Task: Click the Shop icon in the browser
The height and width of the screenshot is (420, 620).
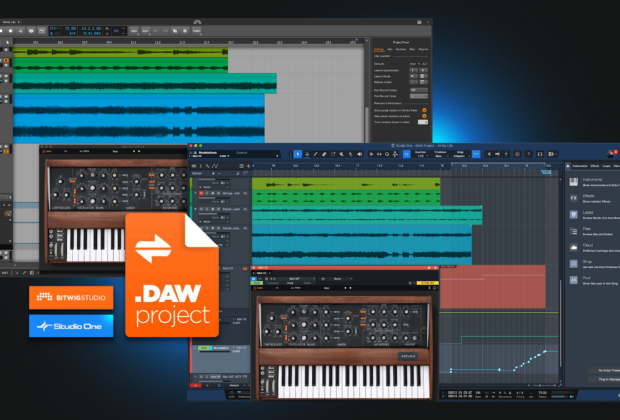Action: [574, 264]
